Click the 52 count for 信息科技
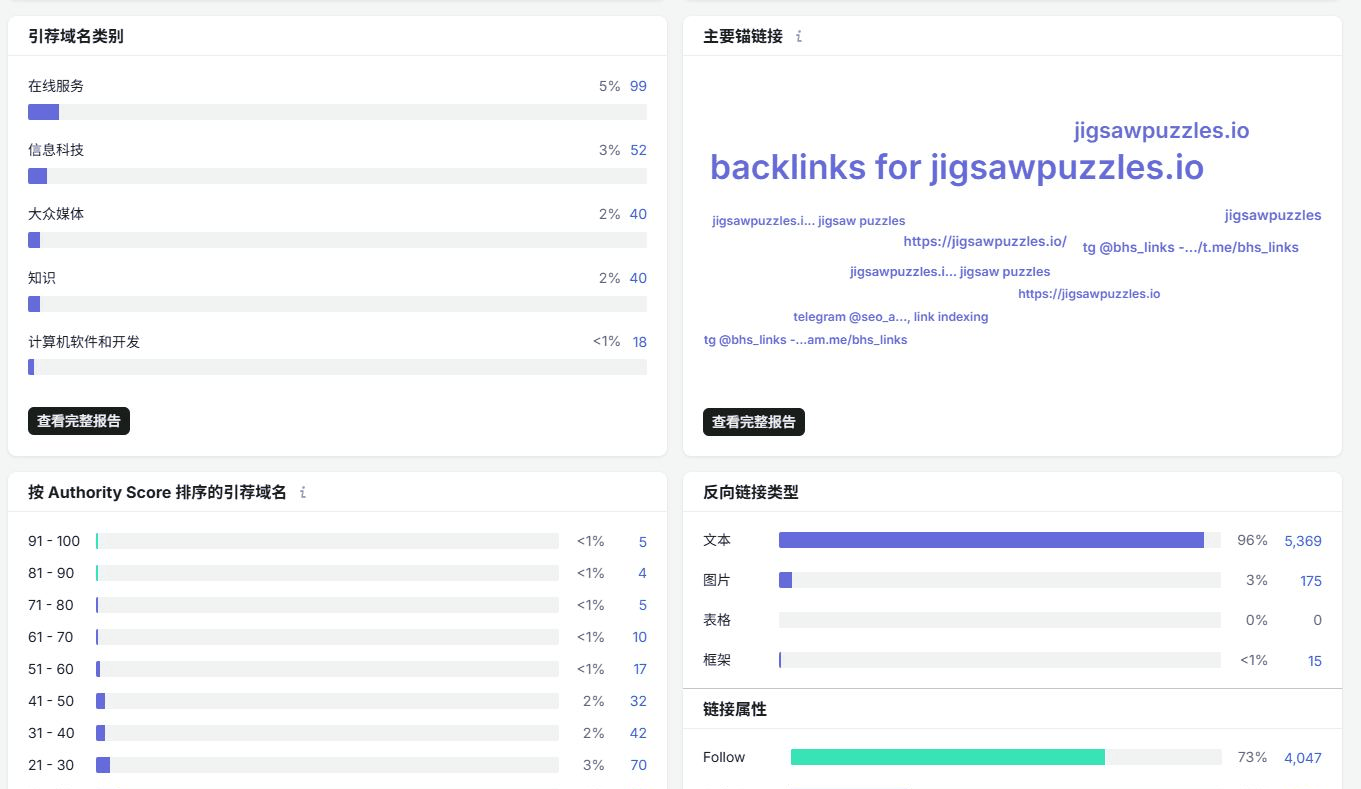The width and height of the screenshot is (1361, 789). pyautogui.click(x=638, y=150)
